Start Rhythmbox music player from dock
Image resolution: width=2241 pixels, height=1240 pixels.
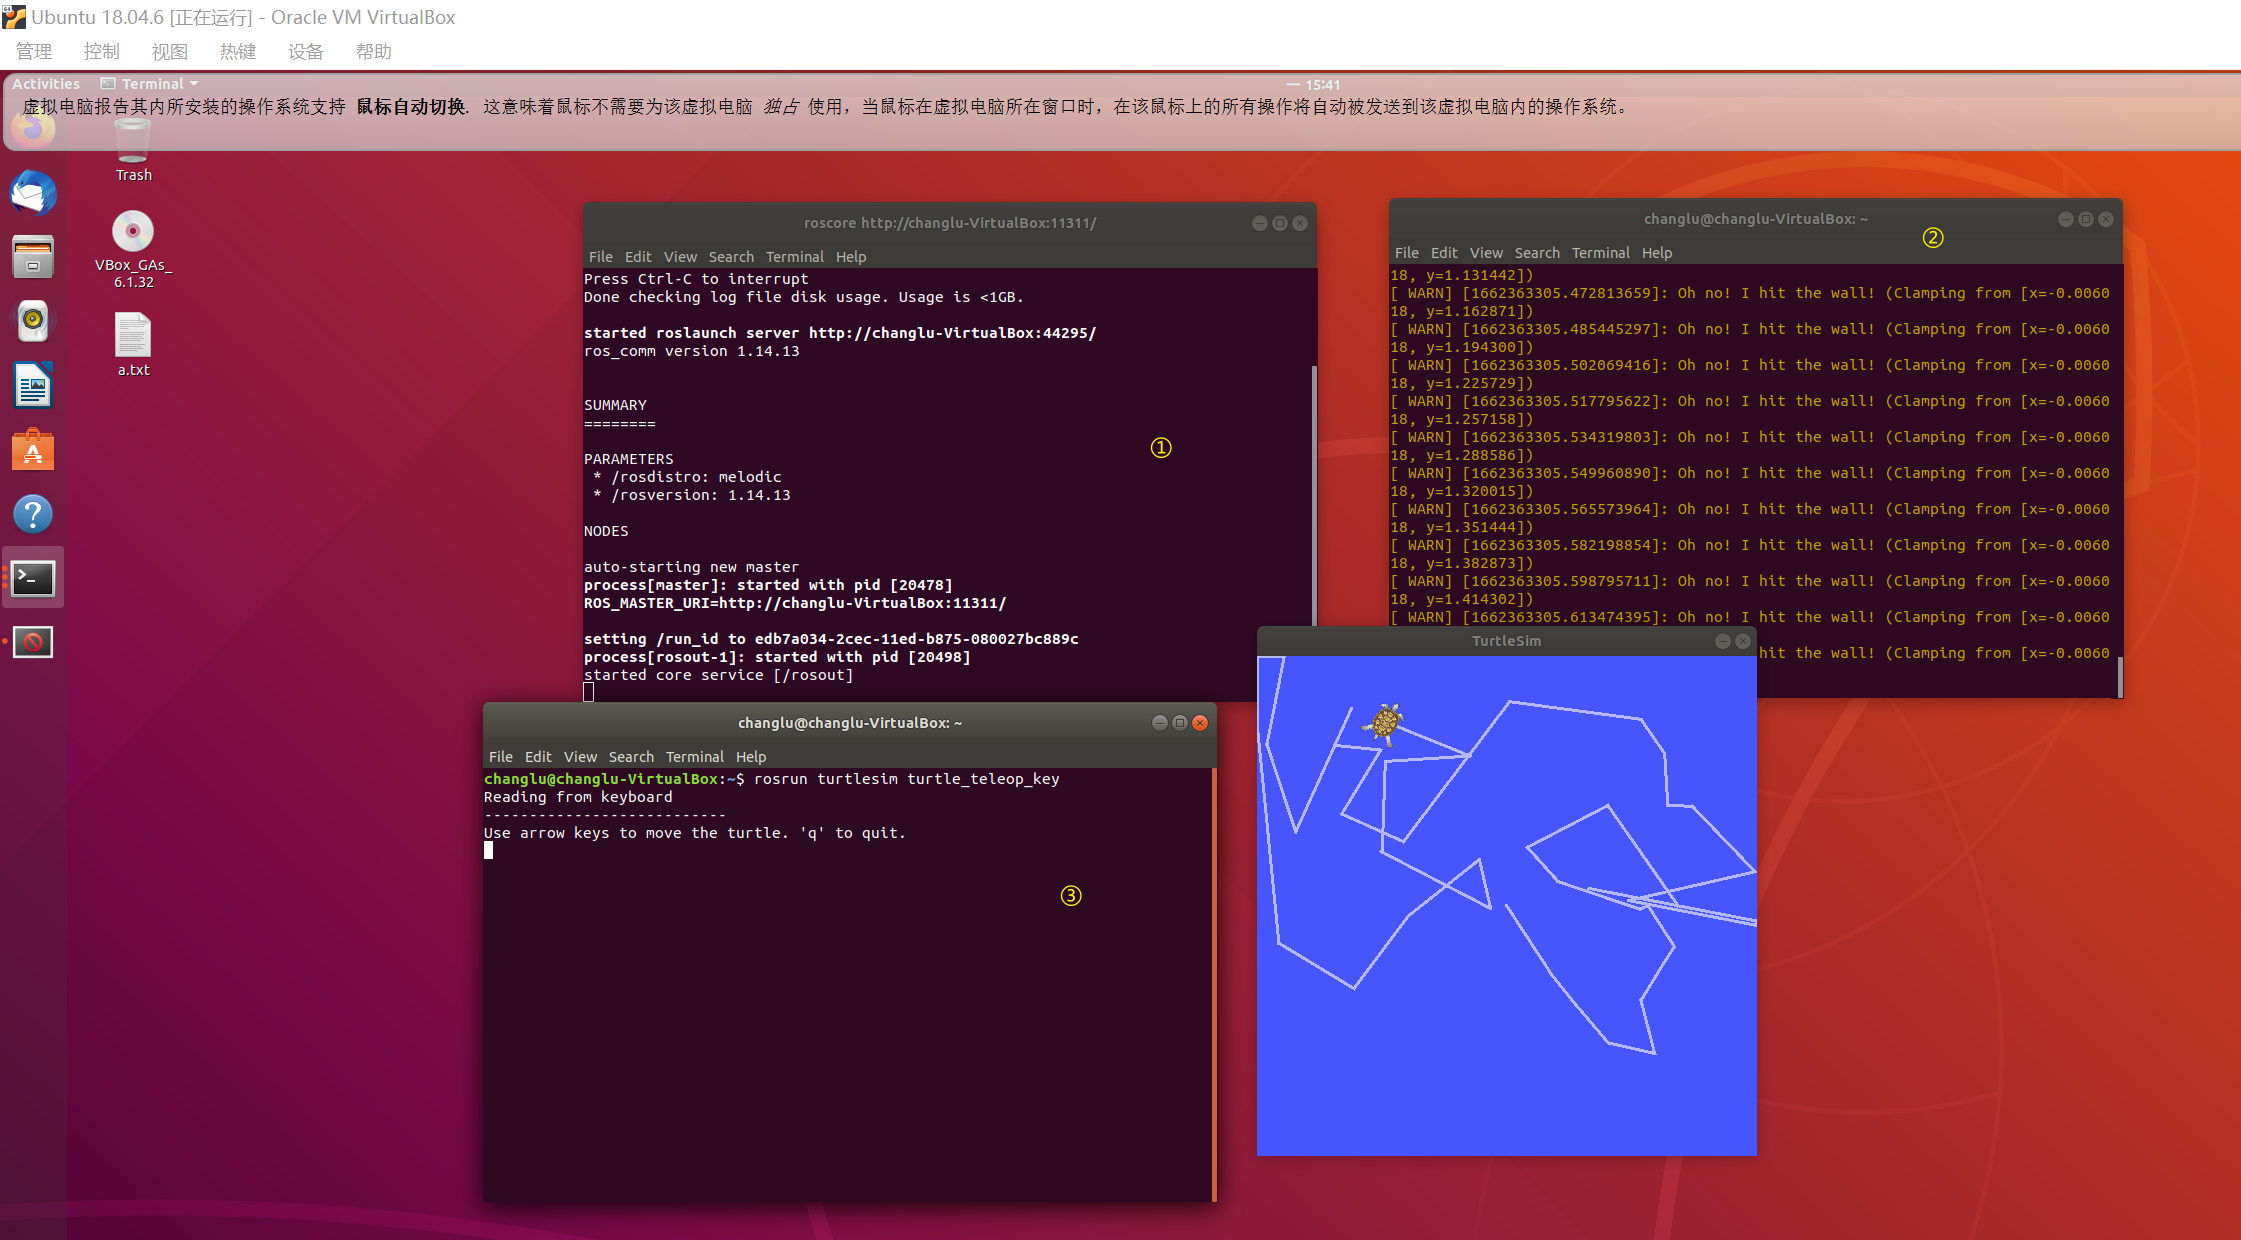click(33, 321)
